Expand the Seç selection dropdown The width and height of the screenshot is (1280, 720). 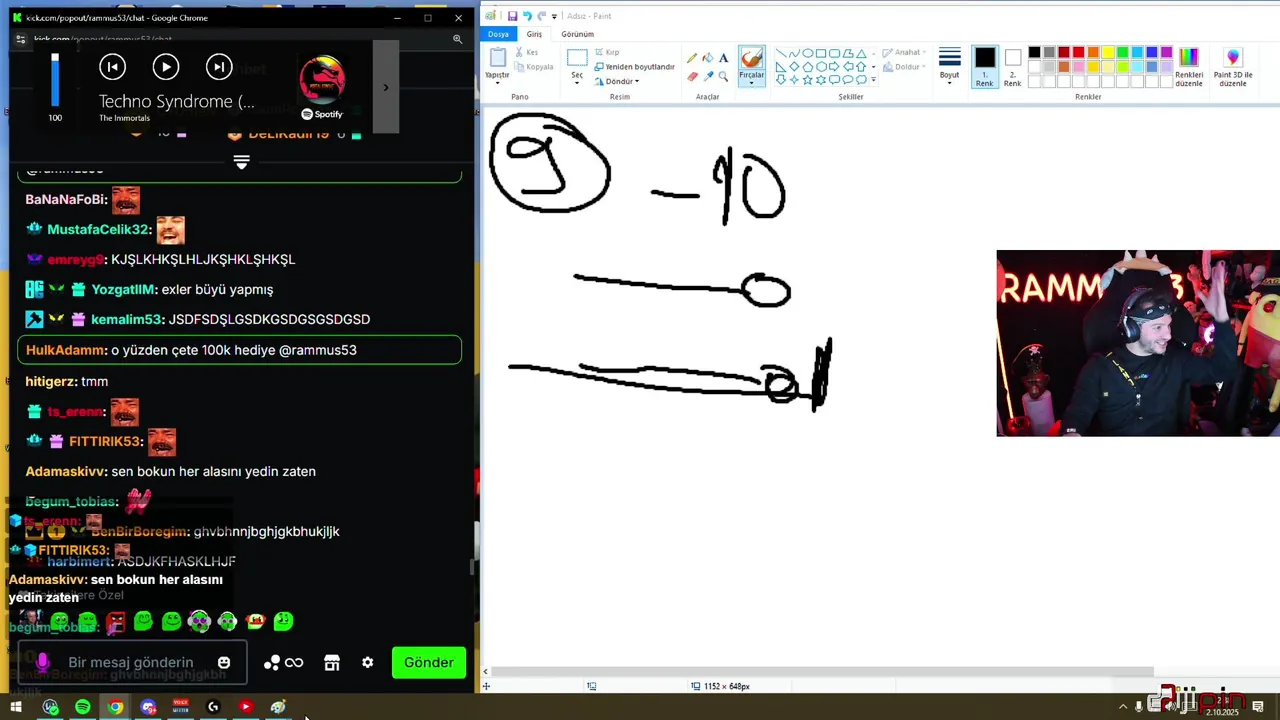(x=577, y=82)
